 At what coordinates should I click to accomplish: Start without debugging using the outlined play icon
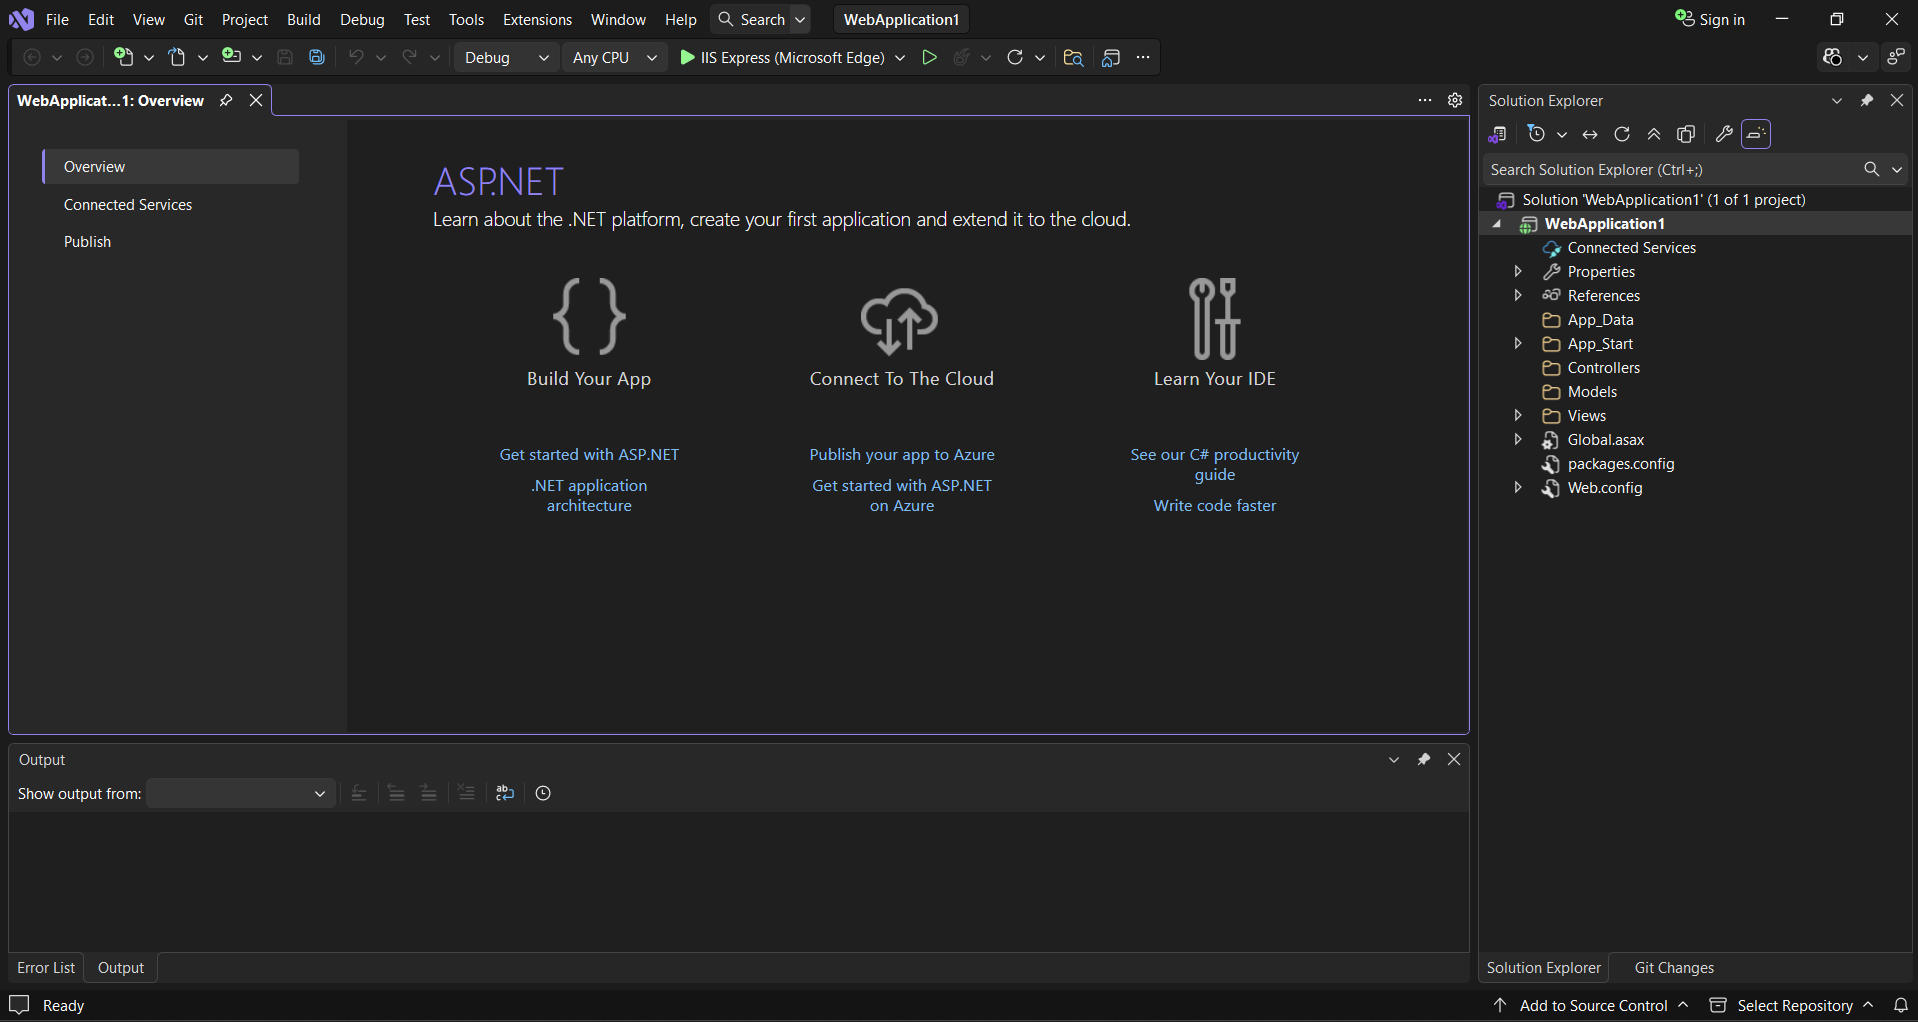pyautogui.click(x=929, y=58)
